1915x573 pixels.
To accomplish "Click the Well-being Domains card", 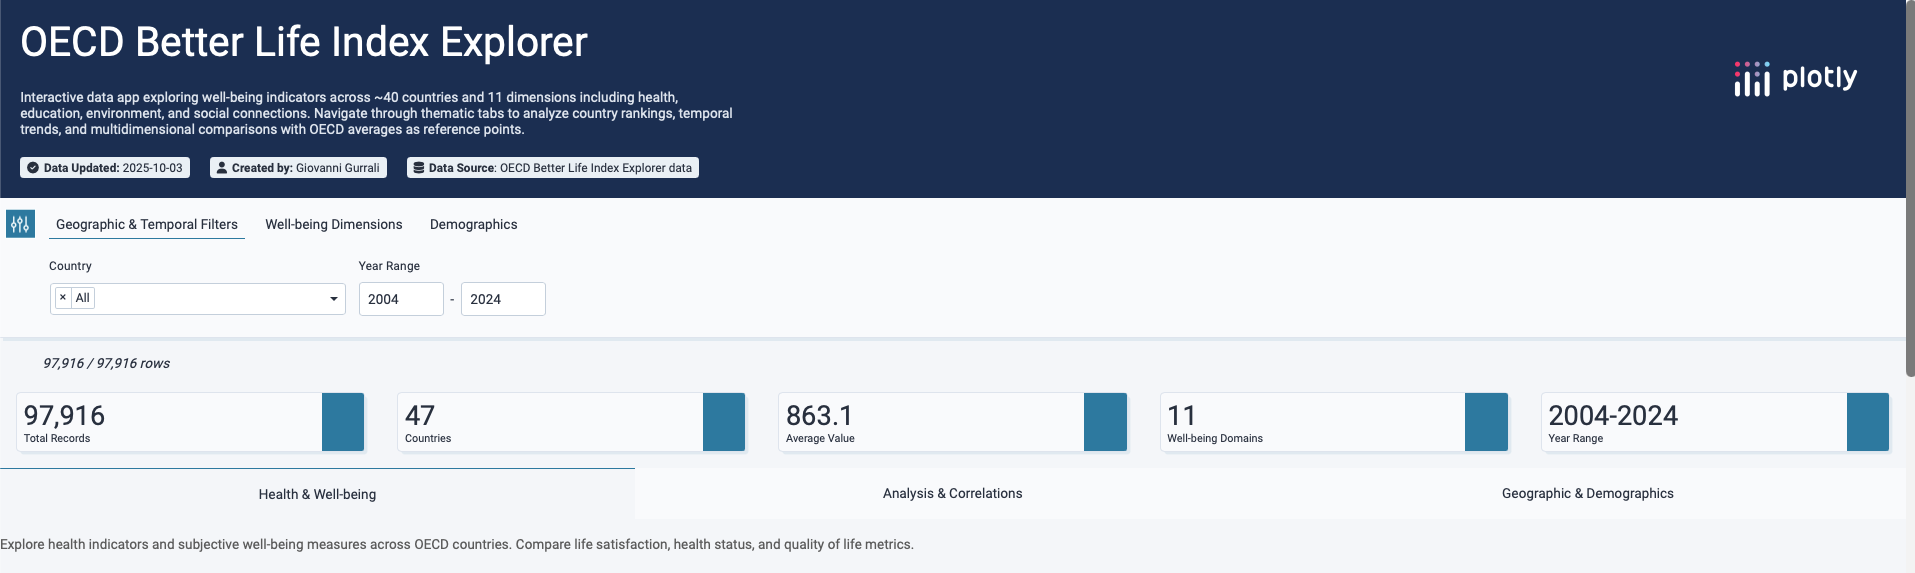I will tap(1334, 422).
